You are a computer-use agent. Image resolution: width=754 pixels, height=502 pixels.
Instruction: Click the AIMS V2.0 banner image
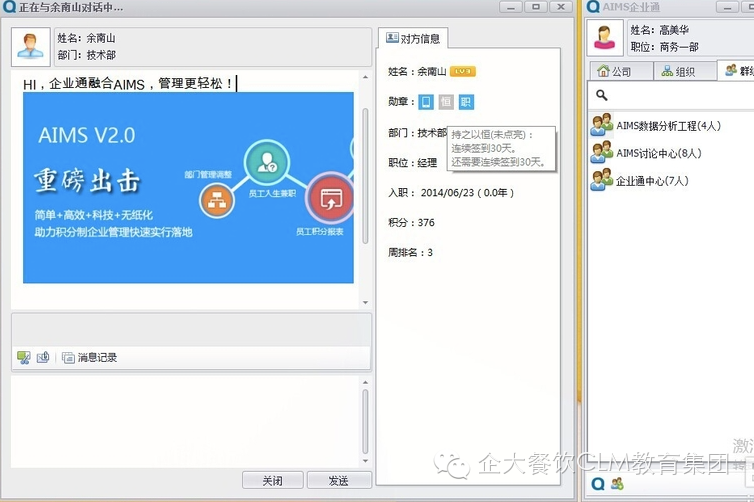tap(188, 188)
